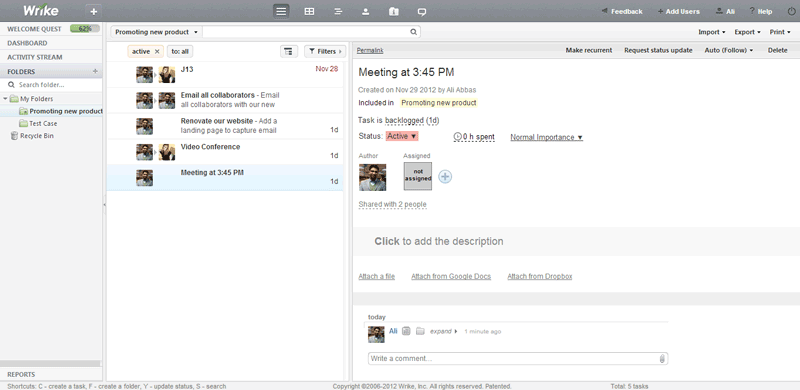Open the 'to: all' filter chip

180,52
